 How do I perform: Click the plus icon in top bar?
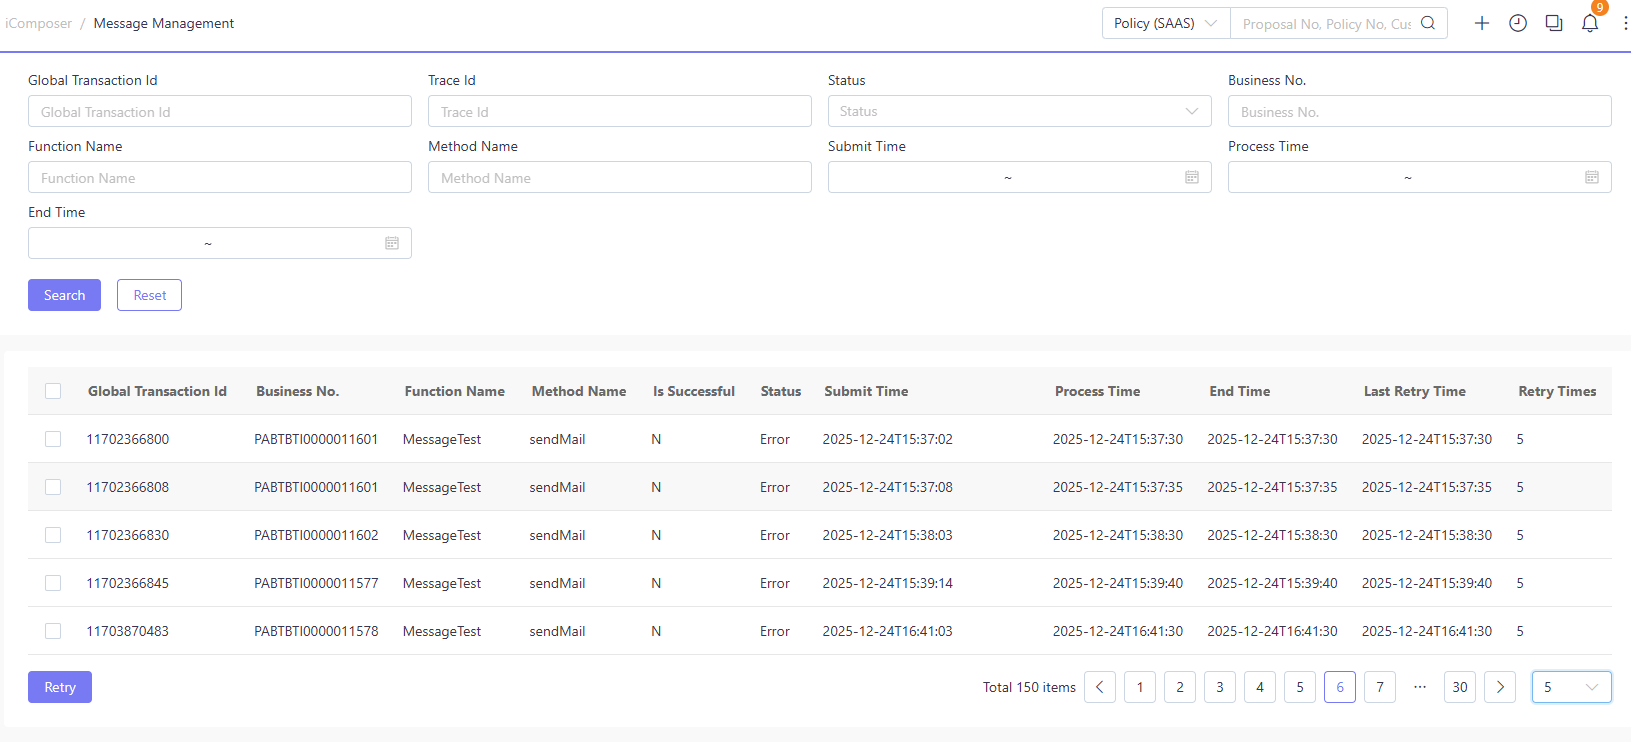pos(1482,23)
